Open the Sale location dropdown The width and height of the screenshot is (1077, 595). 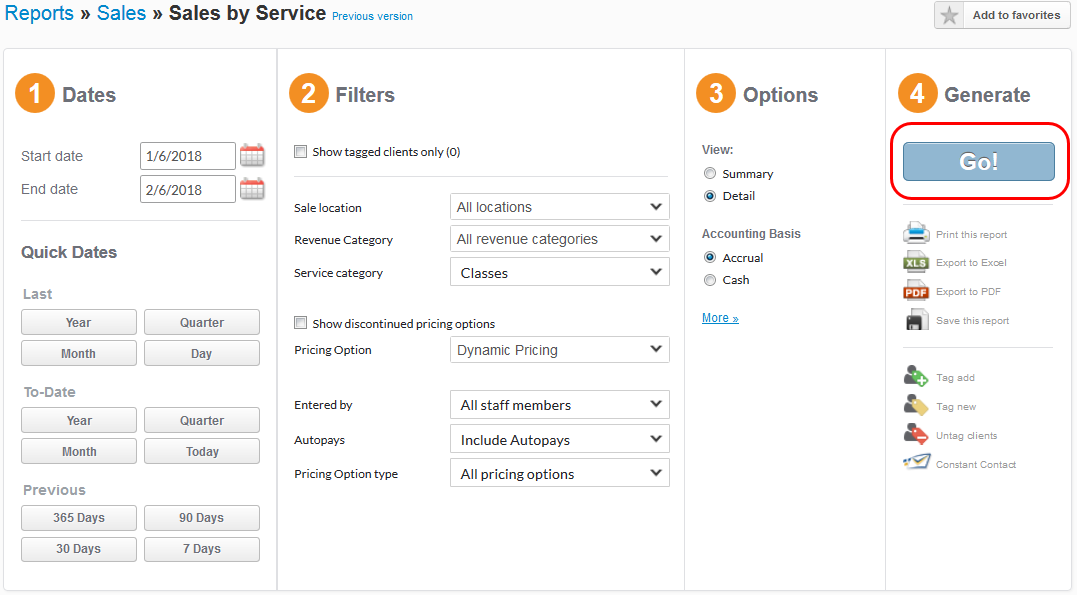pos(559,206)
